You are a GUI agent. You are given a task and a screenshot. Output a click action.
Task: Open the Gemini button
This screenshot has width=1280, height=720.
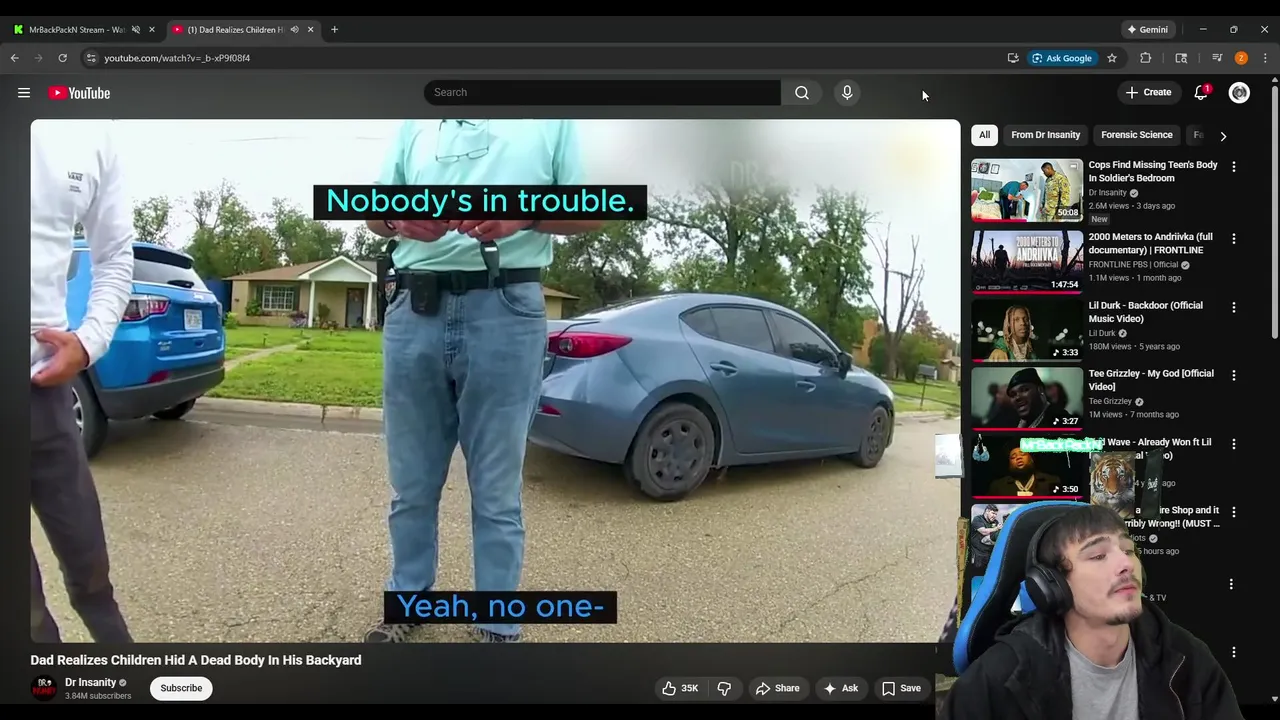pos(1147,30)
